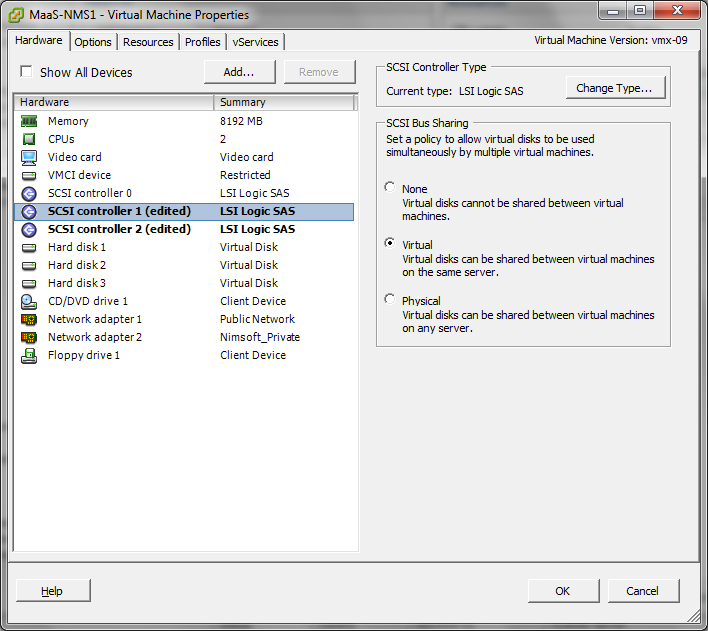This screenshot has width=708, height=631.
Task: Select the Hard disk 1 label
Action: 77,248
